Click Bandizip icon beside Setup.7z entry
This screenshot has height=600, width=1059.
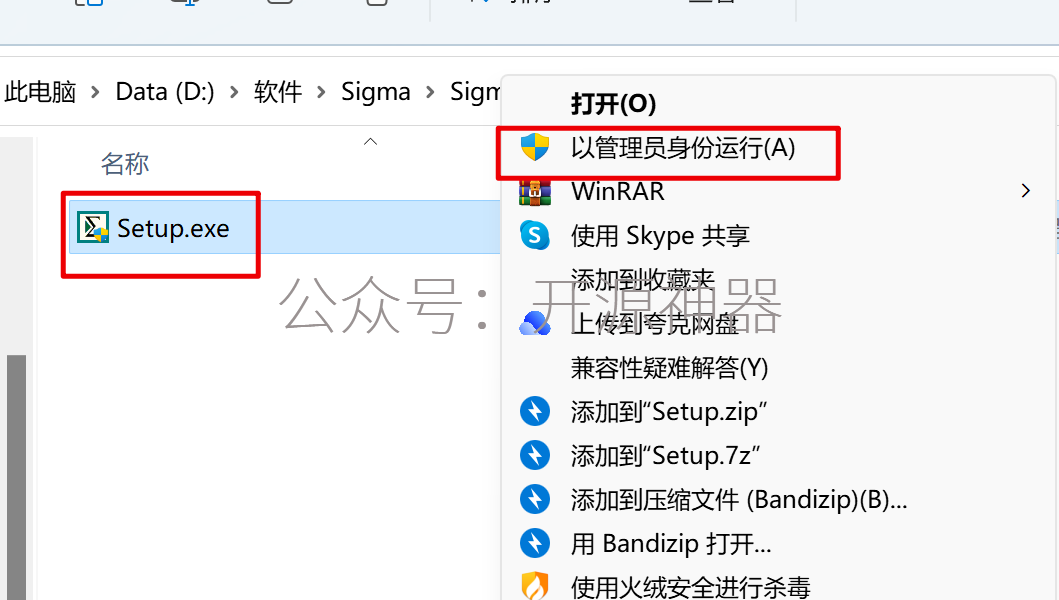(x=535, y=455)
